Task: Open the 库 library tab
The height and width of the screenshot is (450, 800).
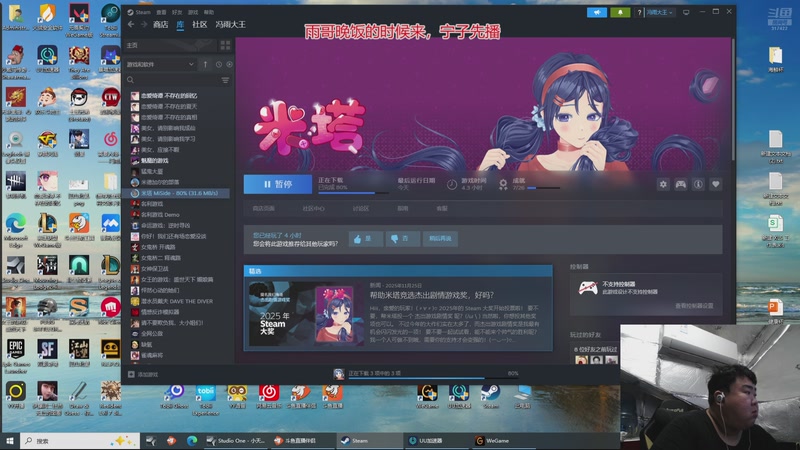Action: pyautogui.click(x=180, y=24)
